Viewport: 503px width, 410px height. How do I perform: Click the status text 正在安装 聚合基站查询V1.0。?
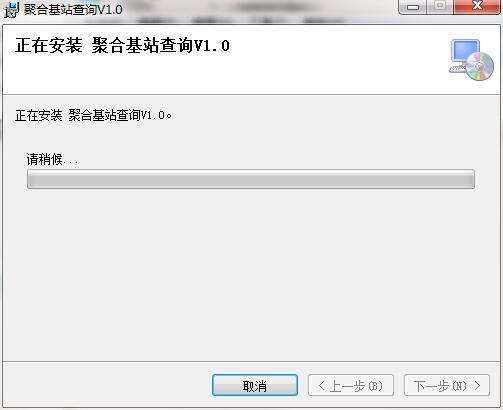tap(93, 115)
